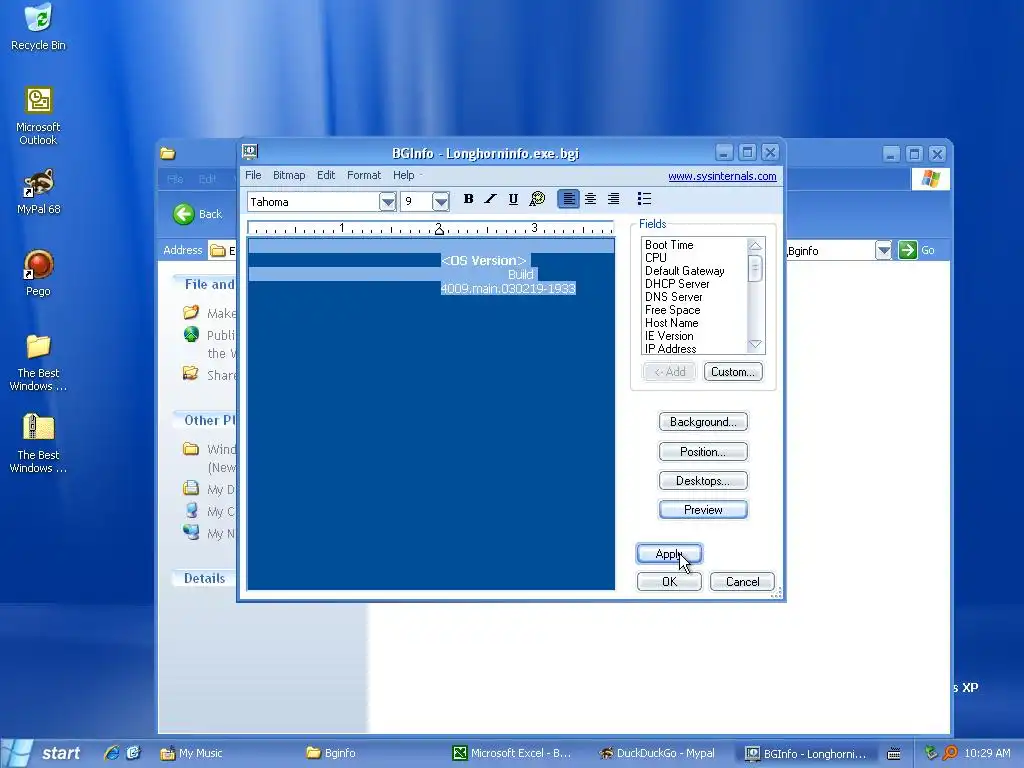Select DNS Server field
The image size is (1024, 768).
[x=673, y=297]
